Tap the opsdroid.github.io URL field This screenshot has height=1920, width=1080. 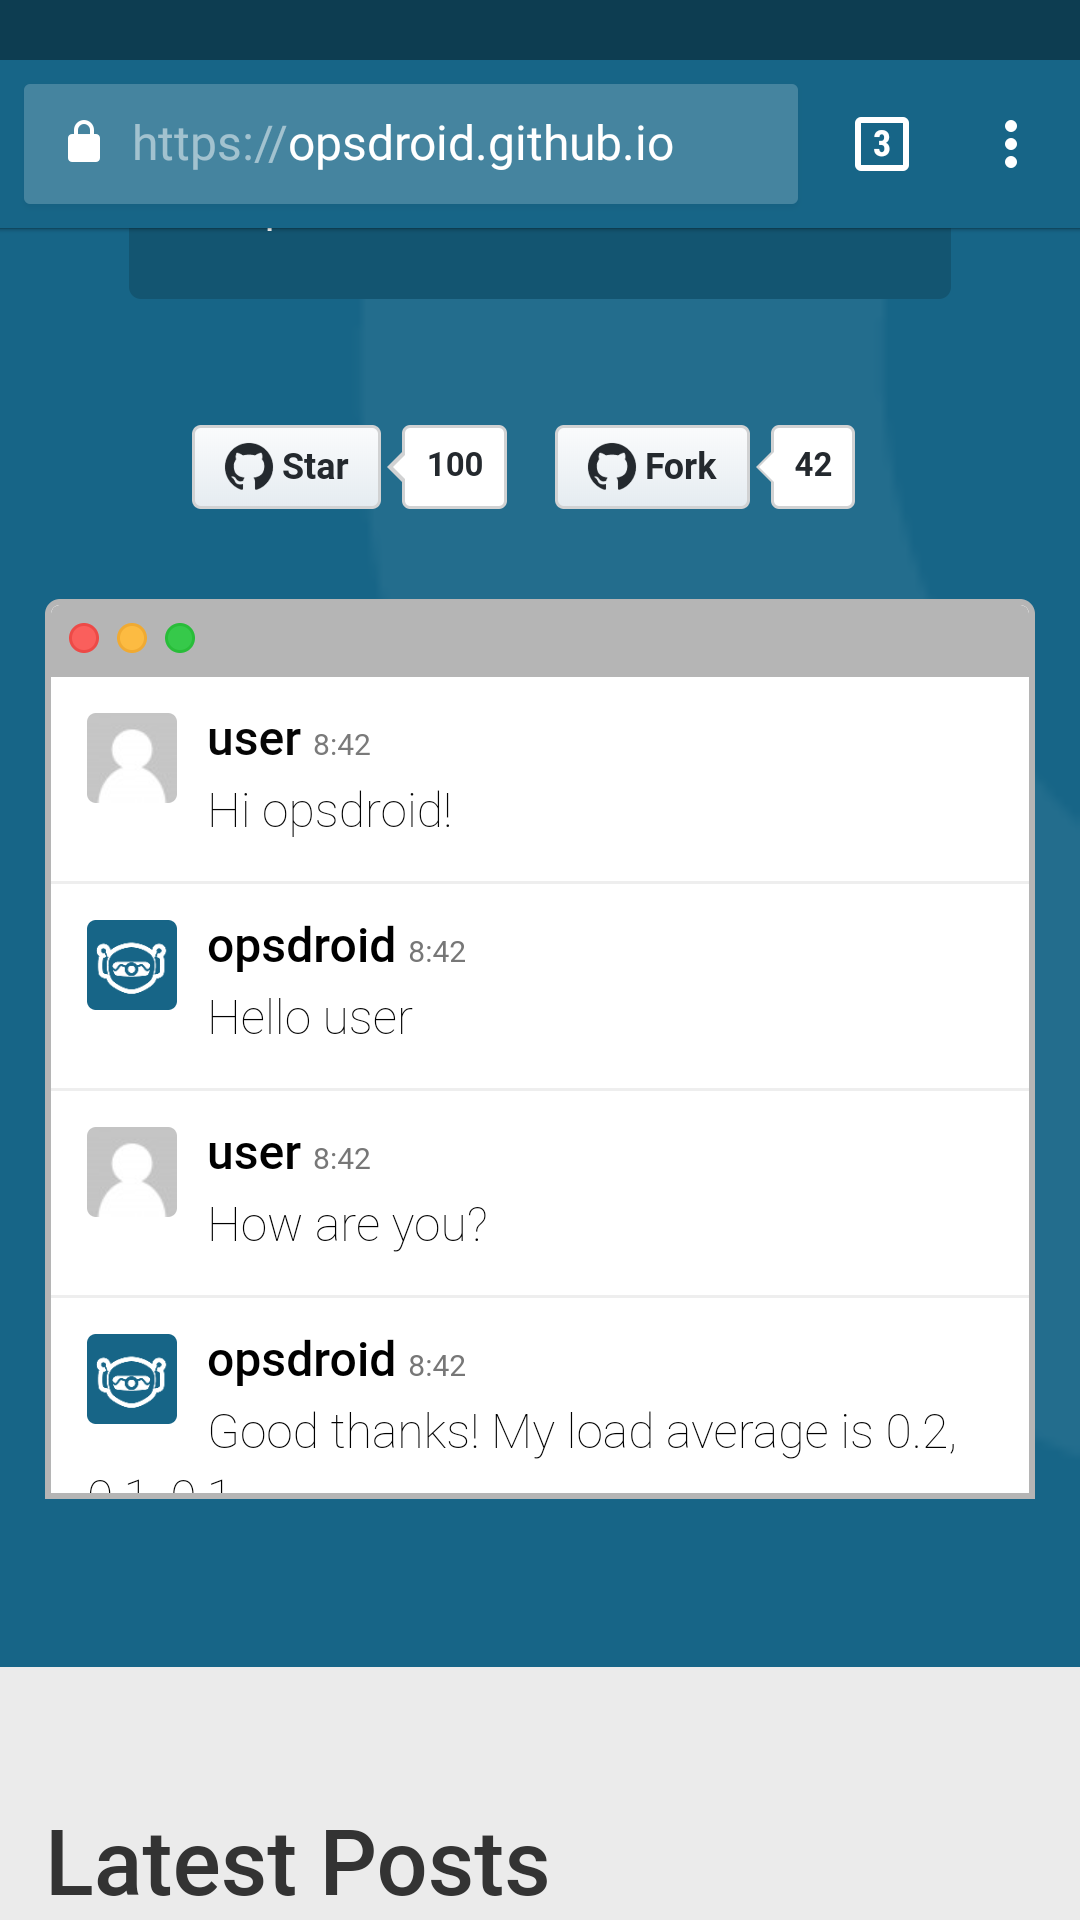click(411, 144)
